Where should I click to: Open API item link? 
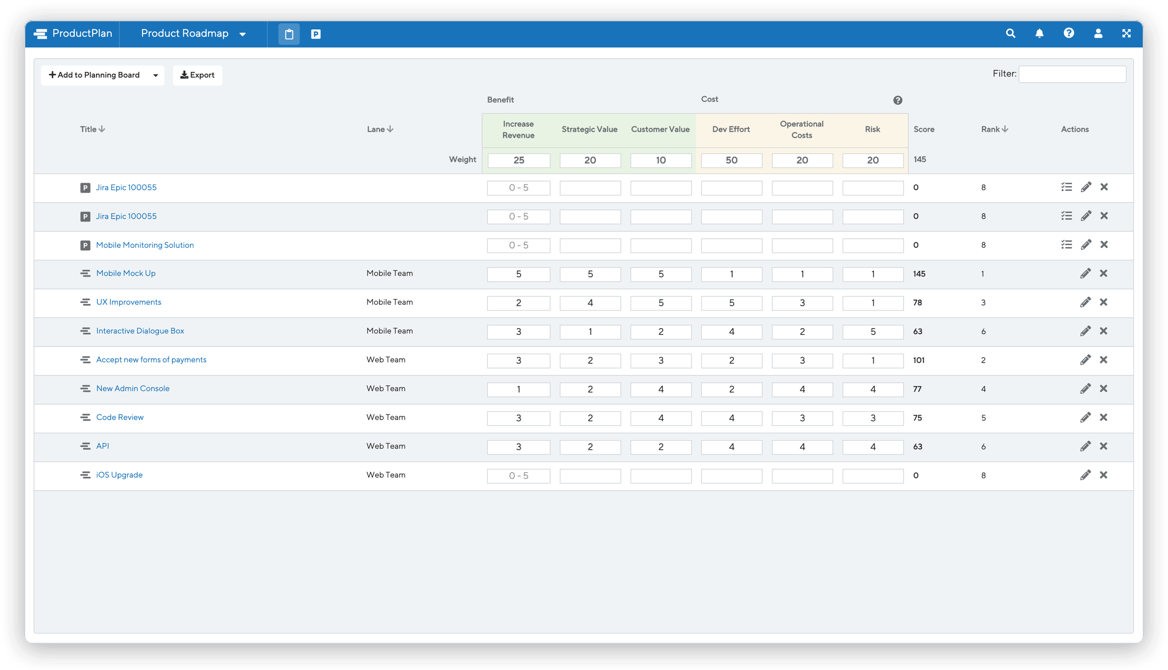(x=103, y=446)
